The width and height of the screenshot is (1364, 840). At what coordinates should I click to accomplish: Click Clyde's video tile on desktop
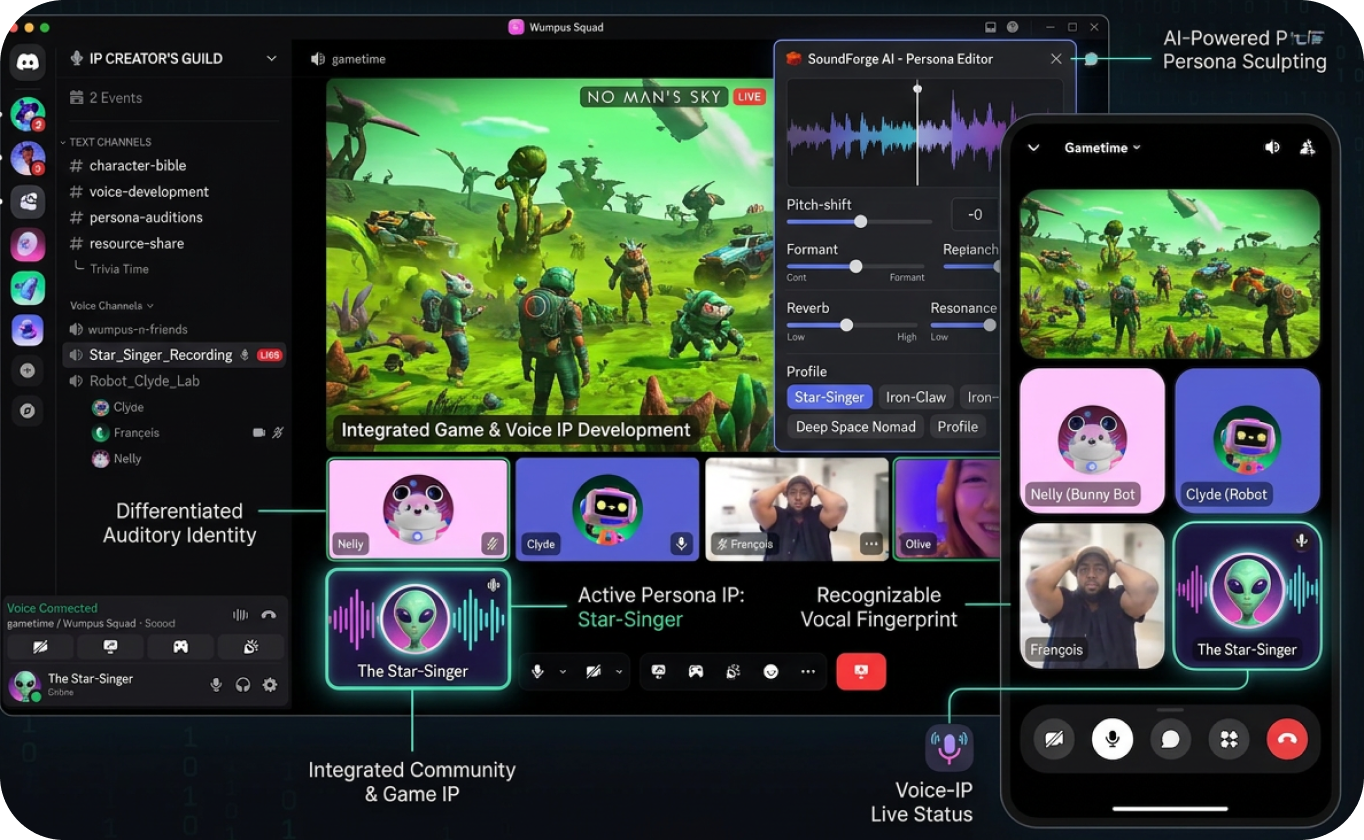pos(607,509)
